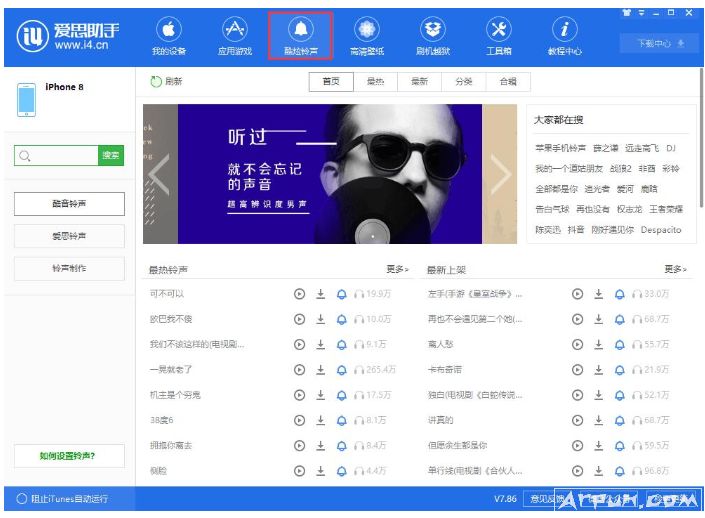Download the 离人愁 ringtone
Image resolution: width=705 pixels, height=518 pixels.
point(598,344)
